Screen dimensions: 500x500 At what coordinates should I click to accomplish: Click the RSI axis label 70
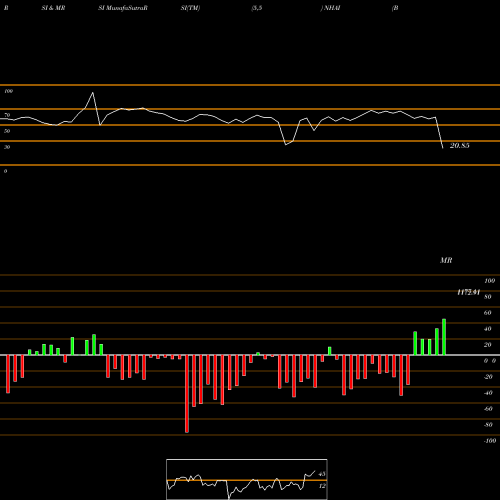point(7,115)
